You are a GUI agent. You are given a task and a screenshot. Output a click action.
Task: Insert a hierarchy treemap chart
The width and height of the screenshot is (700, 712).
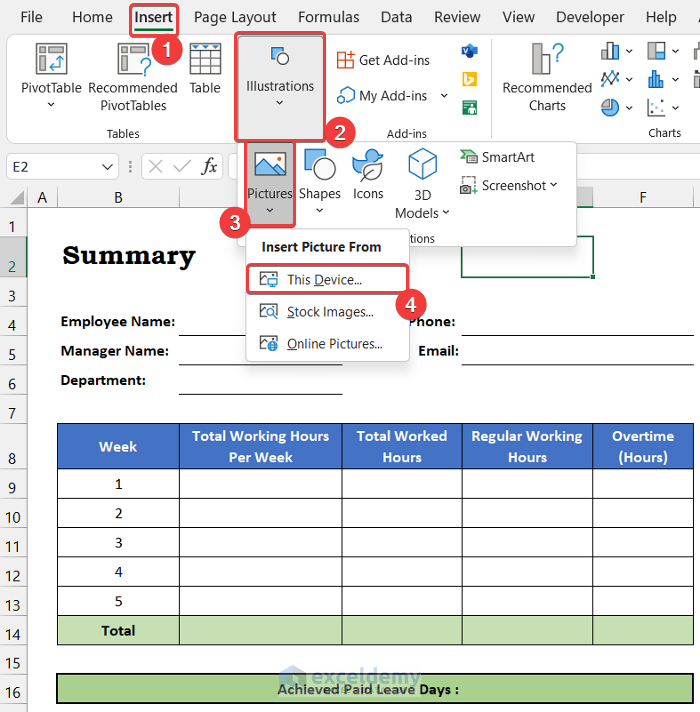point(656,51)
